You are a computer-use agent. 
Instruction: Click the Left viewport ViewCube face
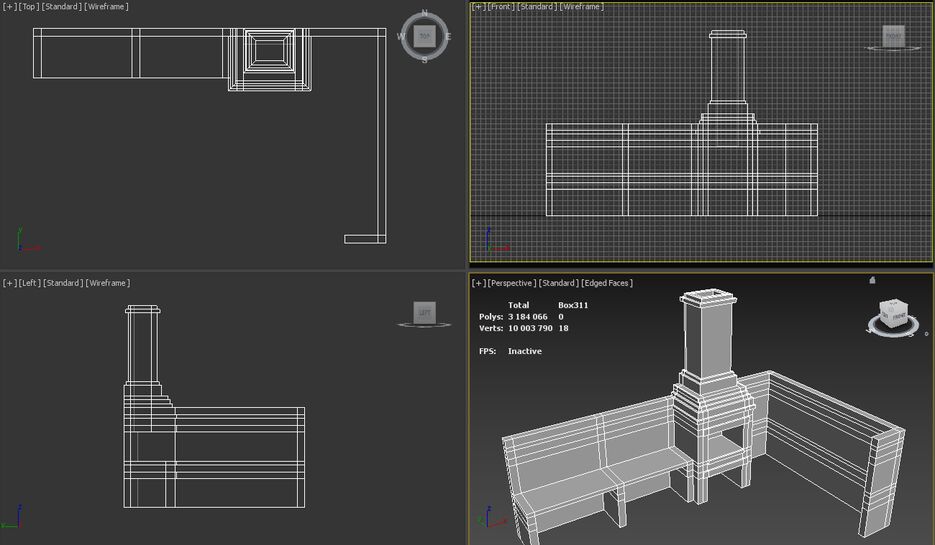[x=424, y=313]
